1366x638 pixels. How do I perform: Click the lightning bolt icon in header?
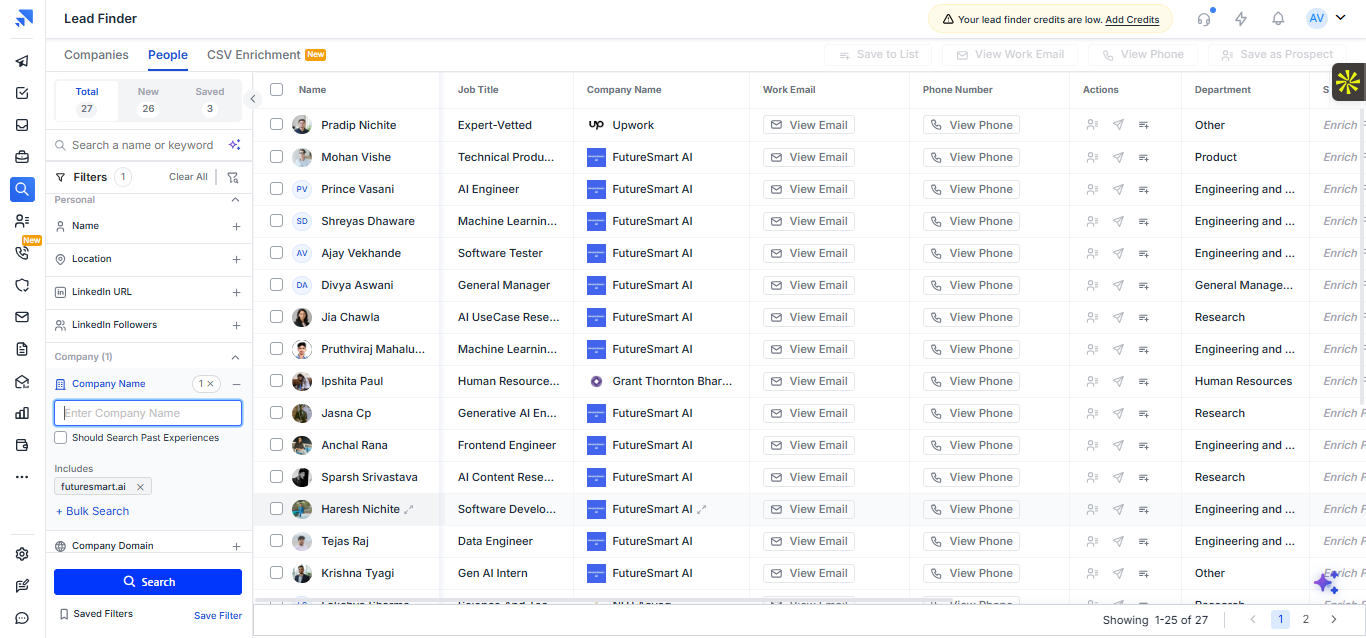1241,19
